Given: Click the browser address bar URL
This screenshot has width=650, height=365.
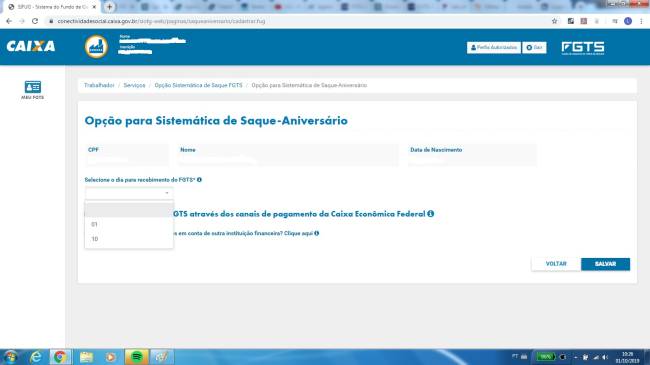Looking at the screenshot, I should pyautogui.click(x=161, y=21).
